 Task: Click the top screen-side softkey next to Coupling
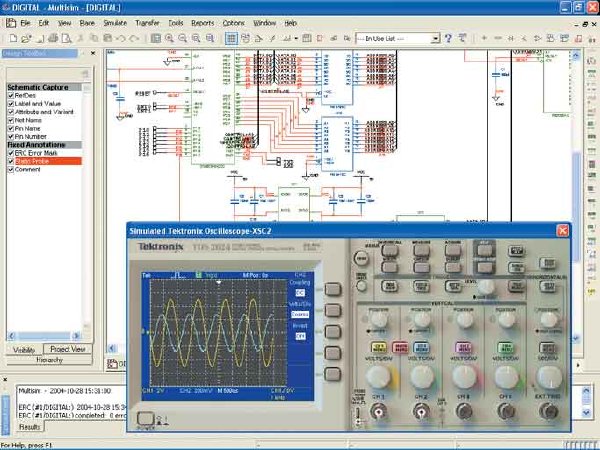(x=333, y=289)
